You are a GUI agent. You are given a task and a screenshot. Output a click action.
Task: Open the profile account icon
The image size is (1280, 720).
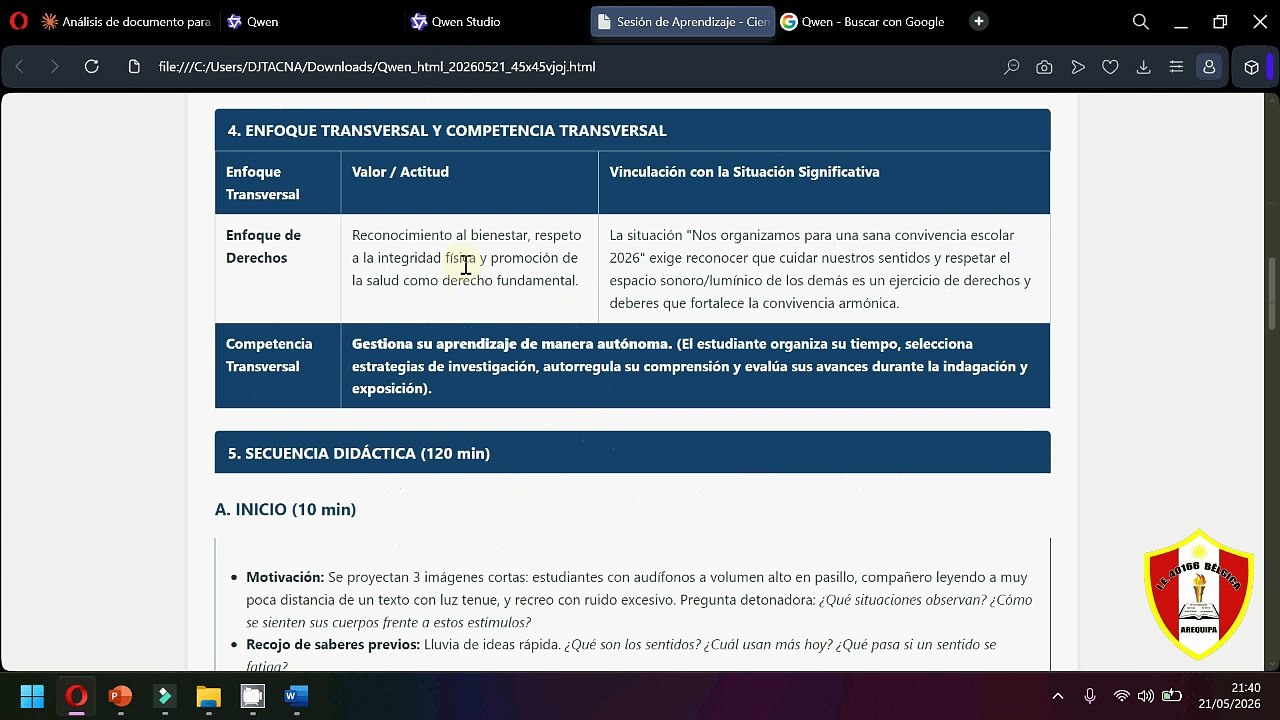1209,67
